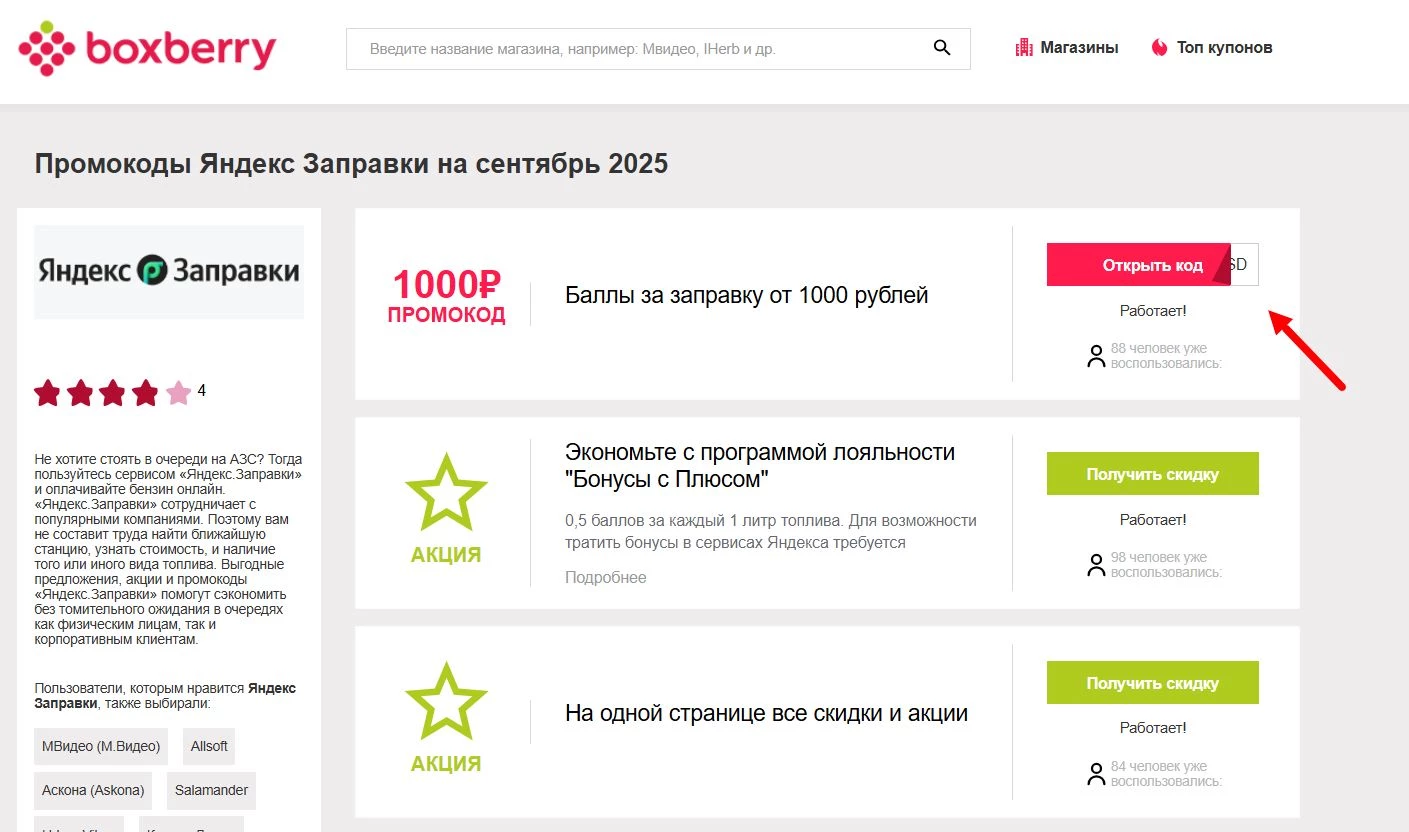
Task: Open the Подробнее link
Action: [603, 577]
